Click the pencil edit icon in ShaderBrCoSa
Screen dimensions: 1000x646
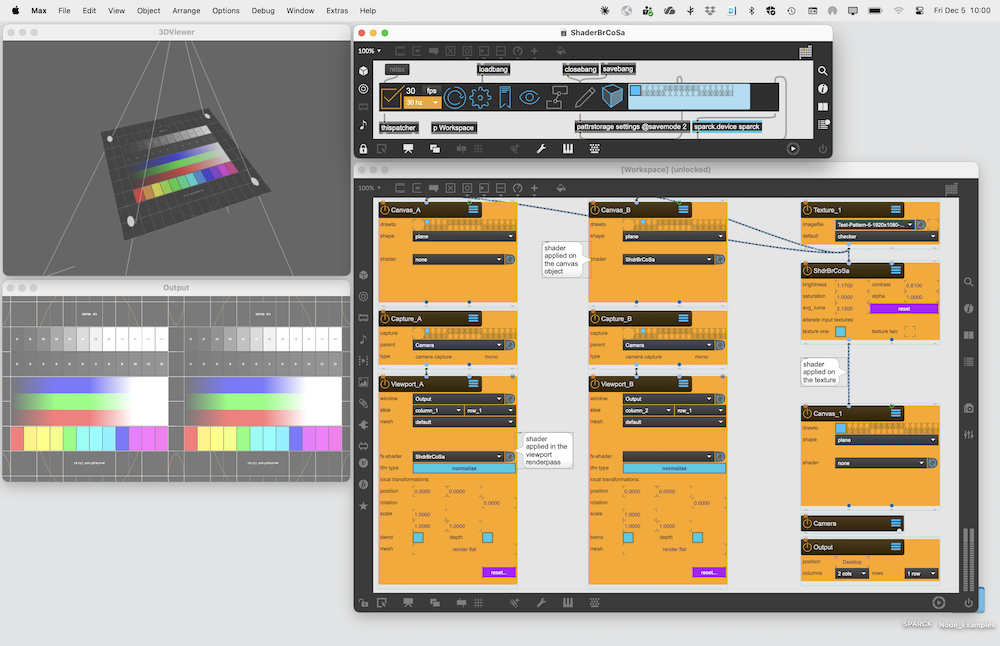585,97
